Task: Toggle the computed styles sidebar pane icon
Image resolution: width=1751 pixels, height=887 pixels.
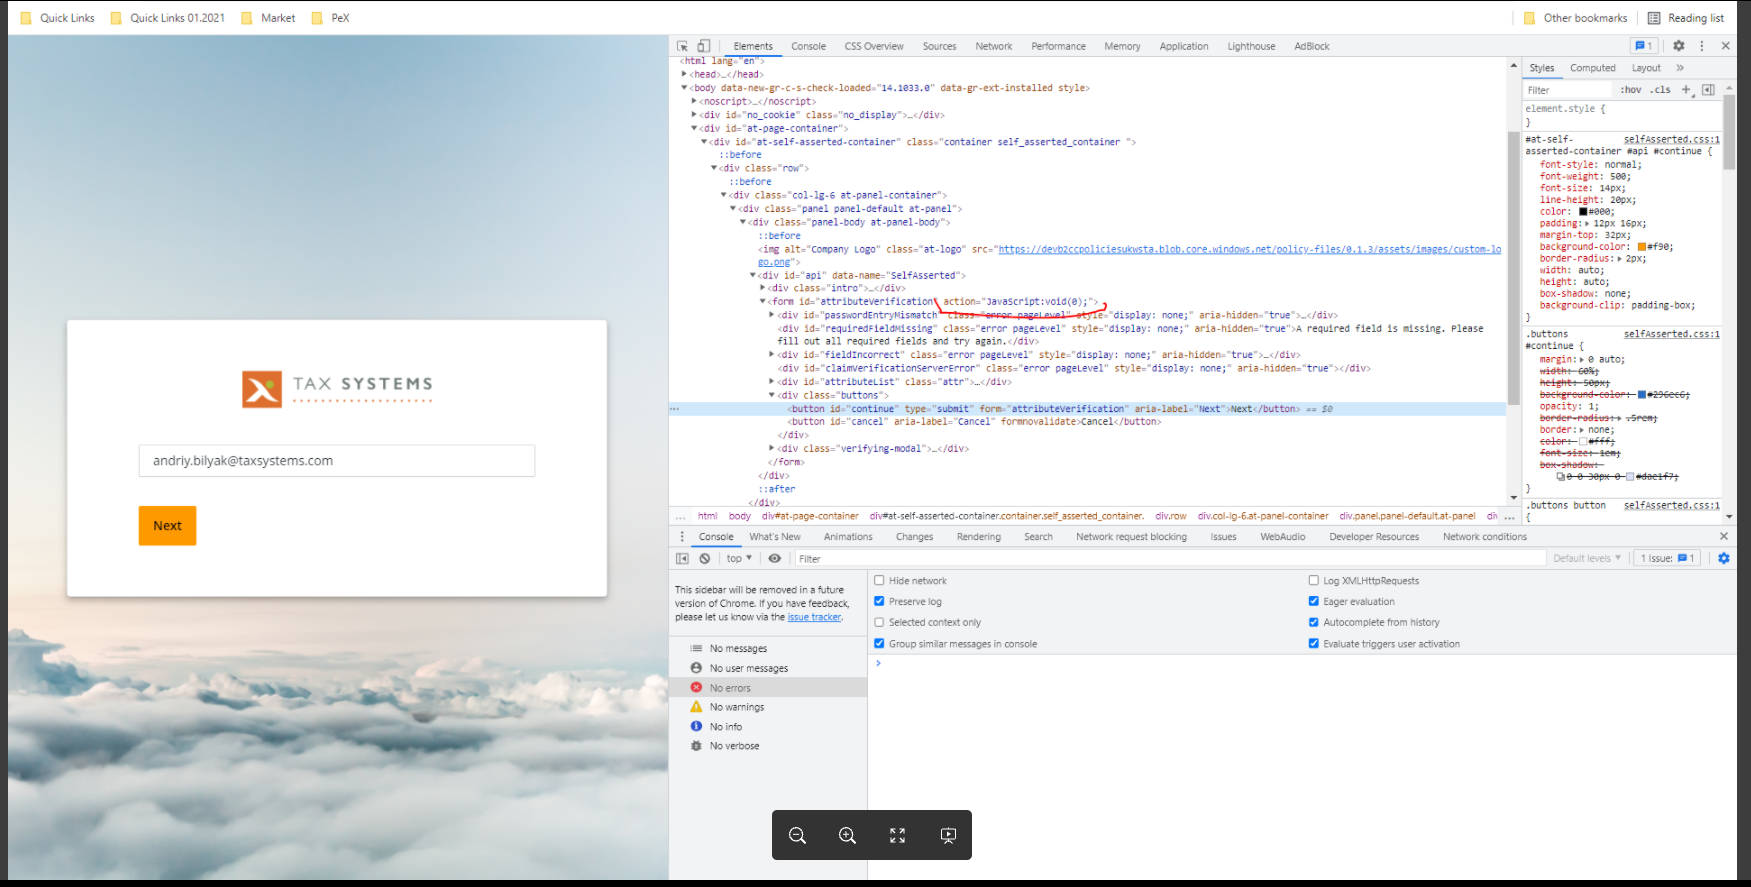Action: pyautogui.click(x=1708, y=90)
